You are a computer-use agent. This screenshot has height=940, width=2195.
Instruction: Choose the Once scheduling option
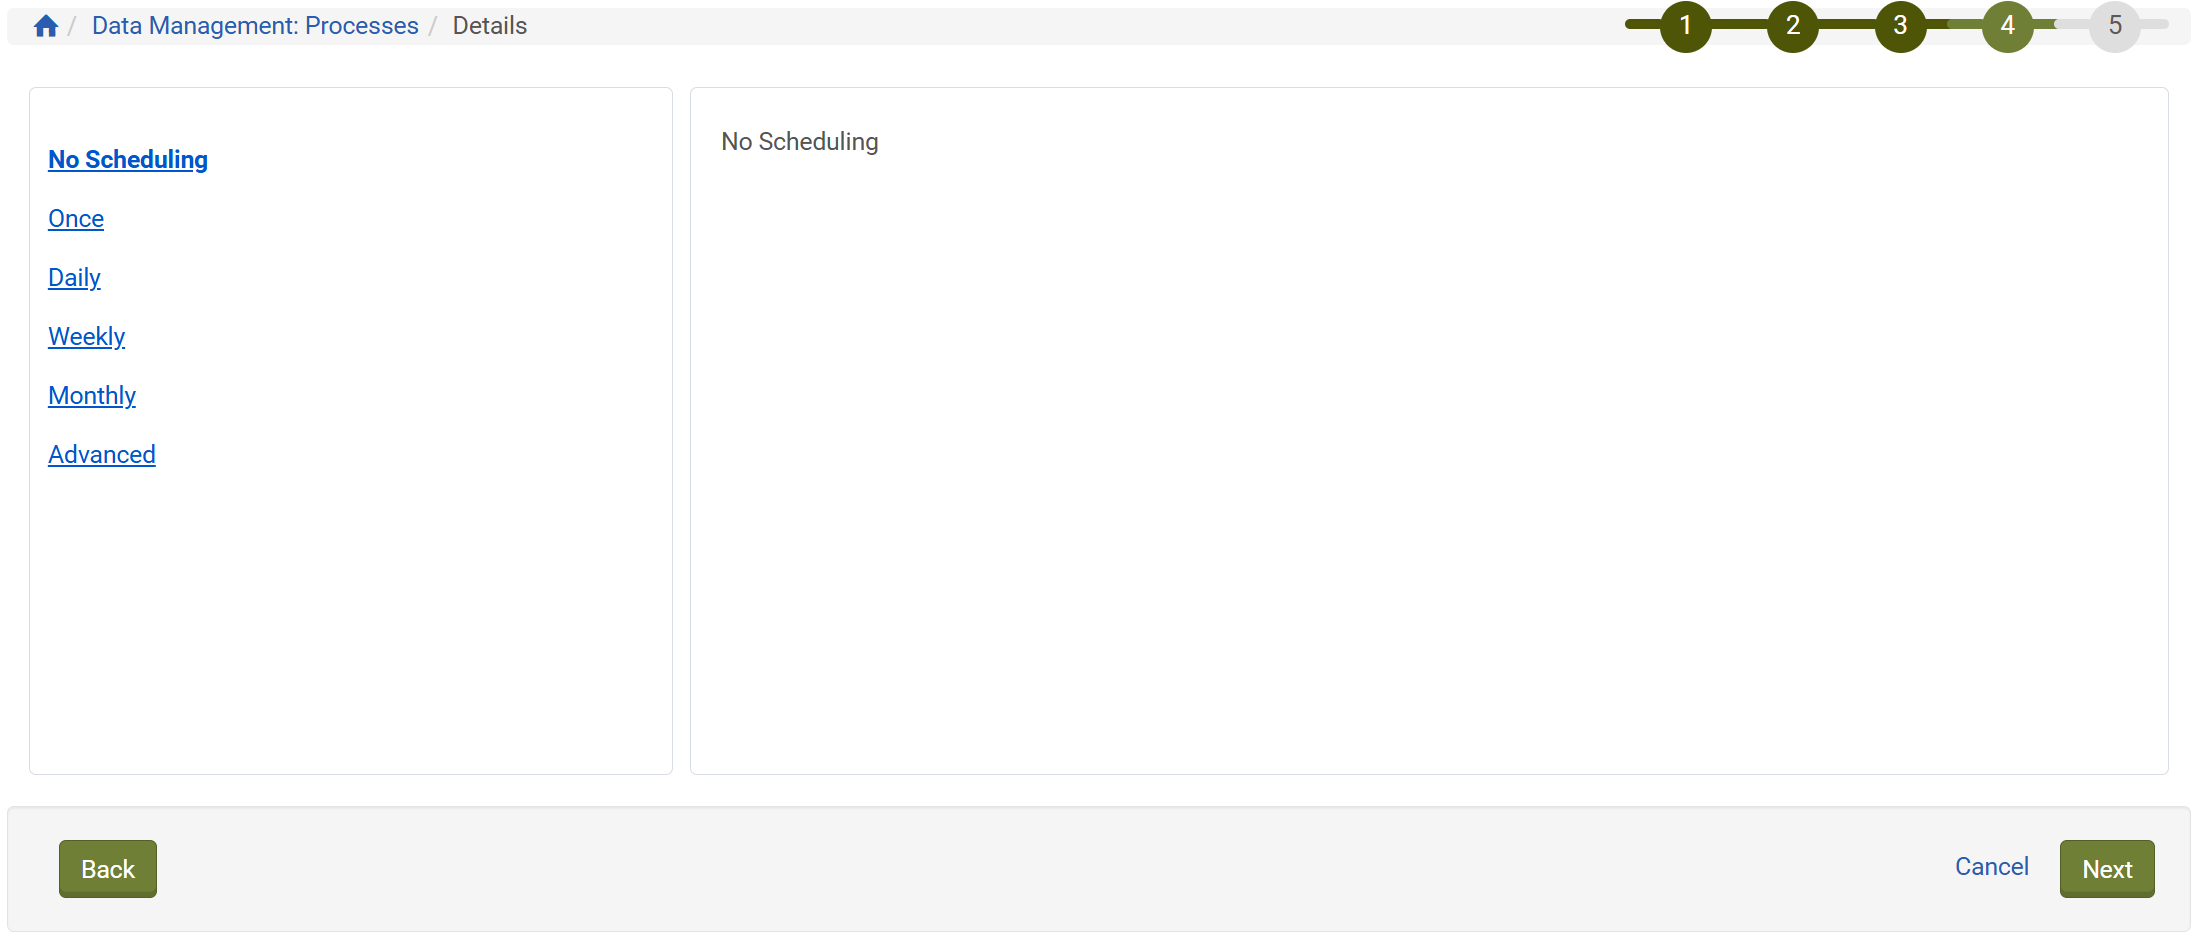click(x=76, y=218)
